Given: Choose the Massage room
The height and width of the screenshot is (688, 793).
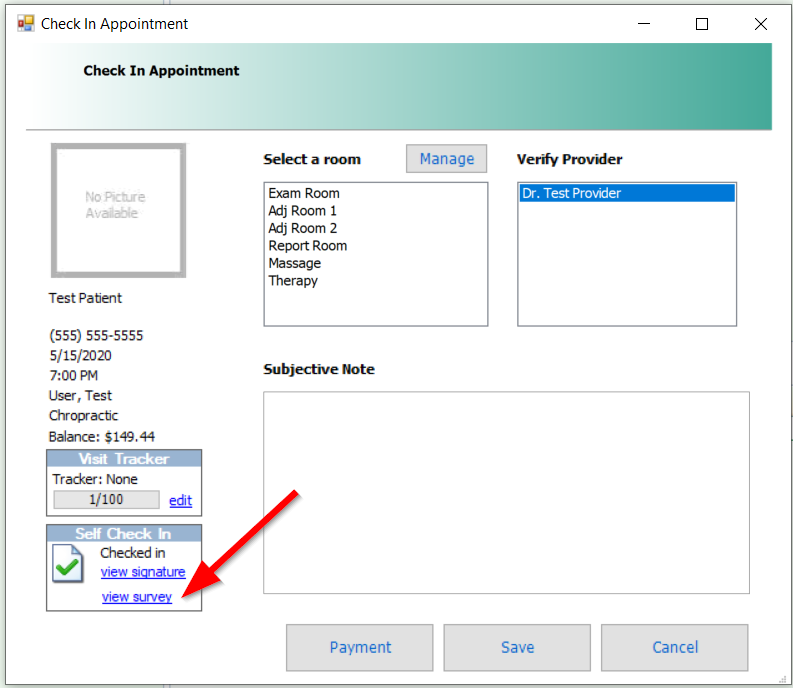Looking at the screenshot, I should pos(375,263).
